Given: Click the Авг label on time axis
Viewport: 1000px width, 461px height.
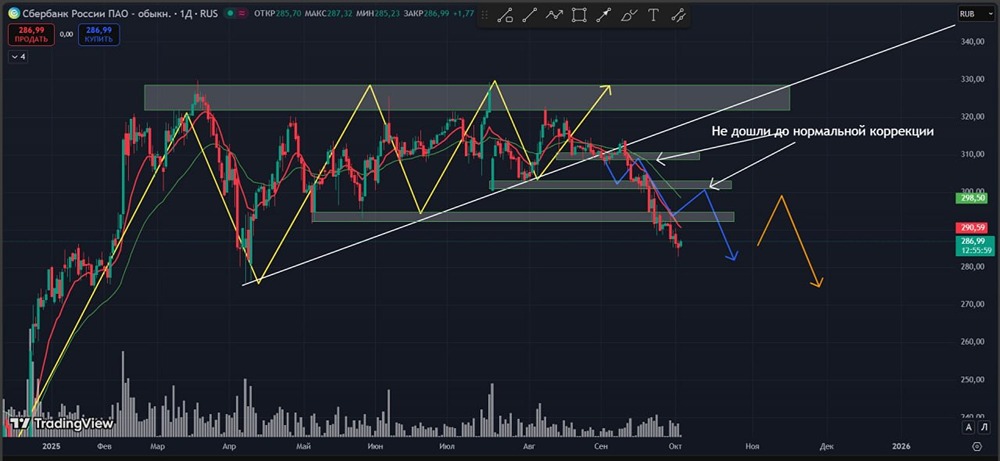Looking at the screenshot, I should 528,446.
